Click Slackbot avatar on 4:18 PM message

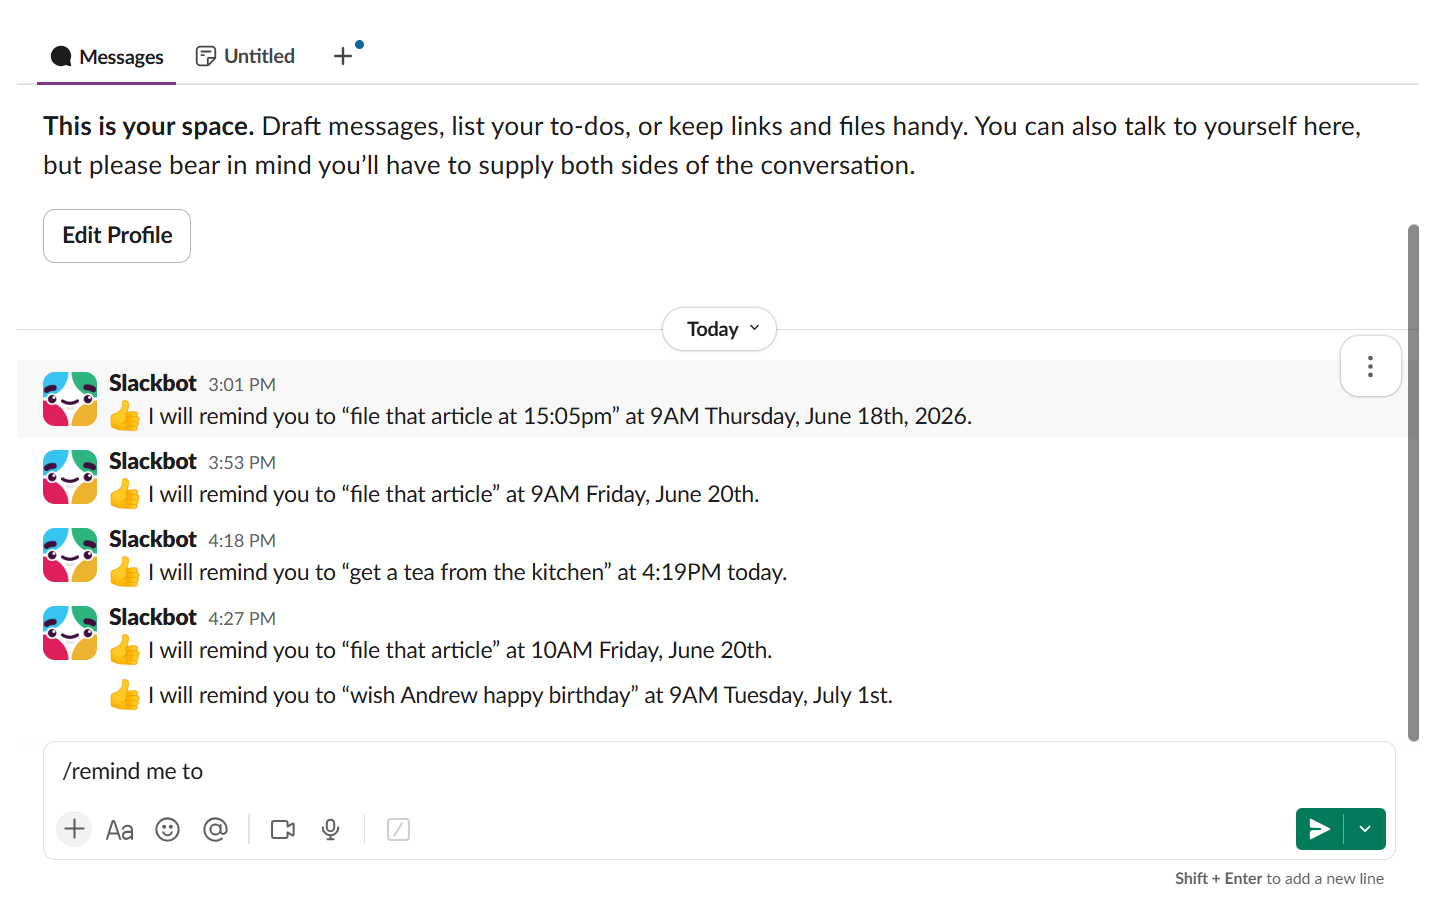coord(70,555)
